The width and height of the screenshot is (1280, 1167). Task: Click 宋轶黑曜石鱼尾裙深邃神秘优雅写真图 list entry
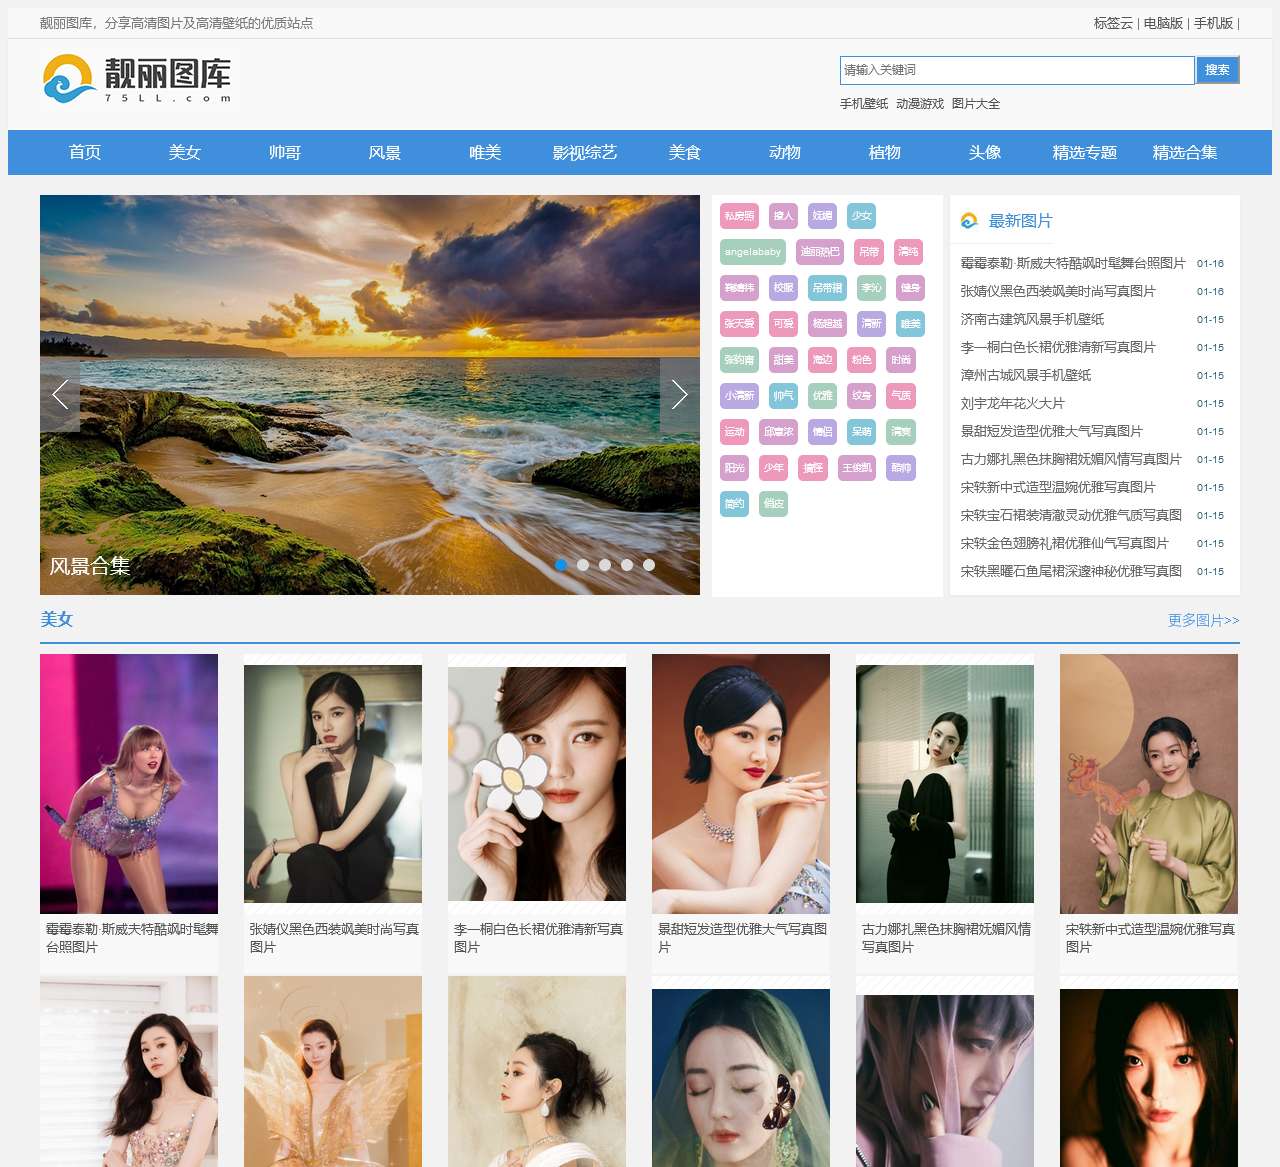1071,572
